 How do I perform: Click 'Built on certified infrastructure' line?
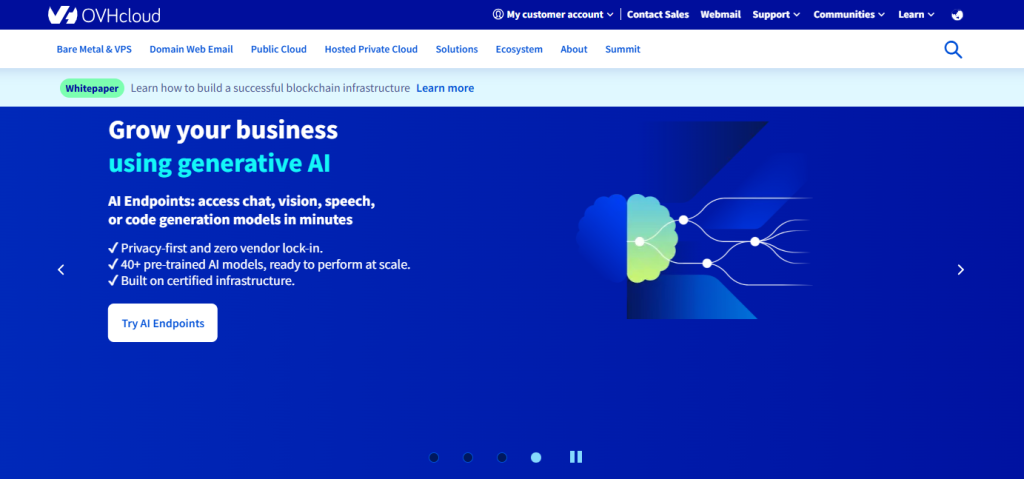tap(202, 281)
